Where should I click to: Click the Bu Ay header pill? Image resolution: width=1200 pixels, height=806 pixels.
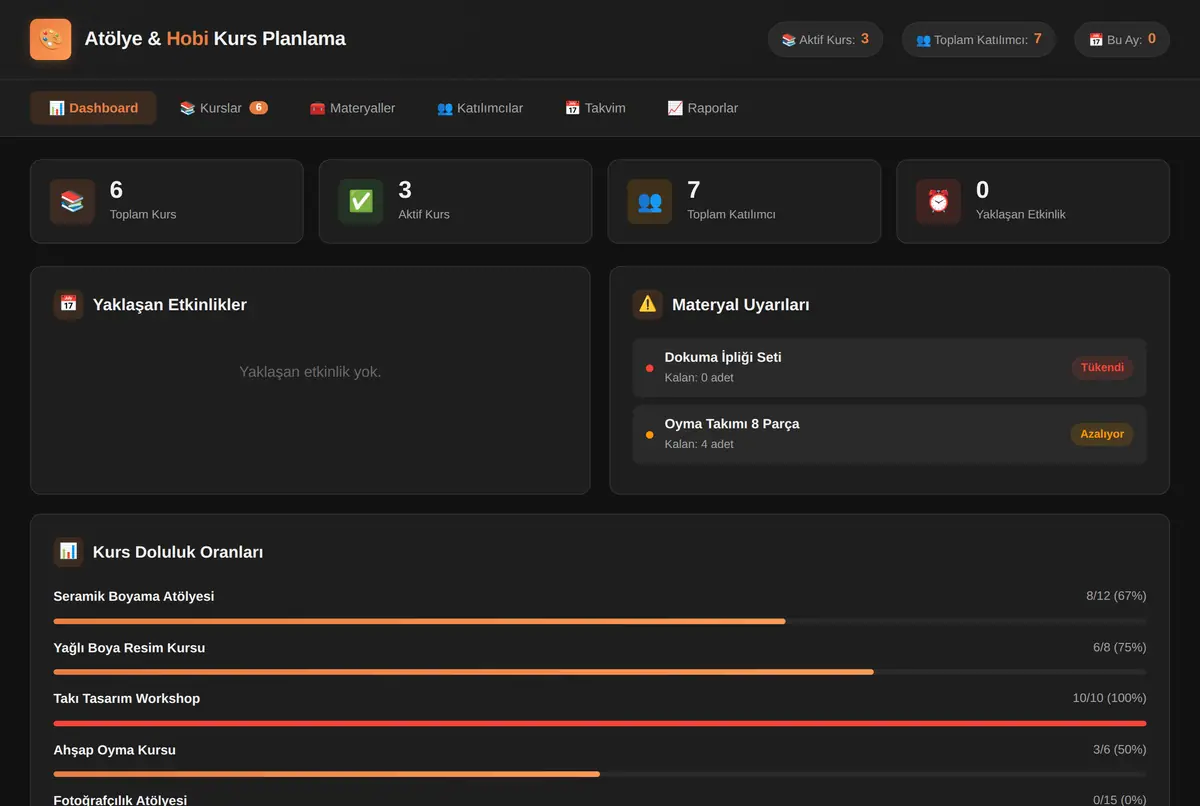click(1122, 39)
